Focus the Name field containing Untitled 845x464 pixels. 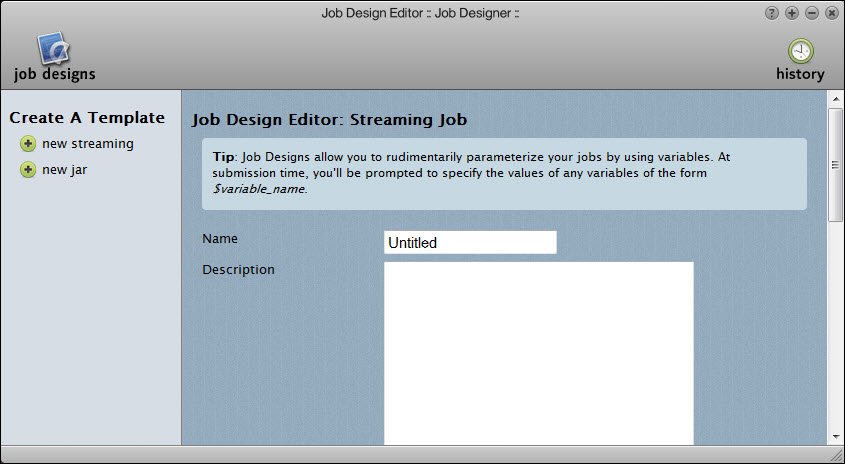click(x=470, y=243)
